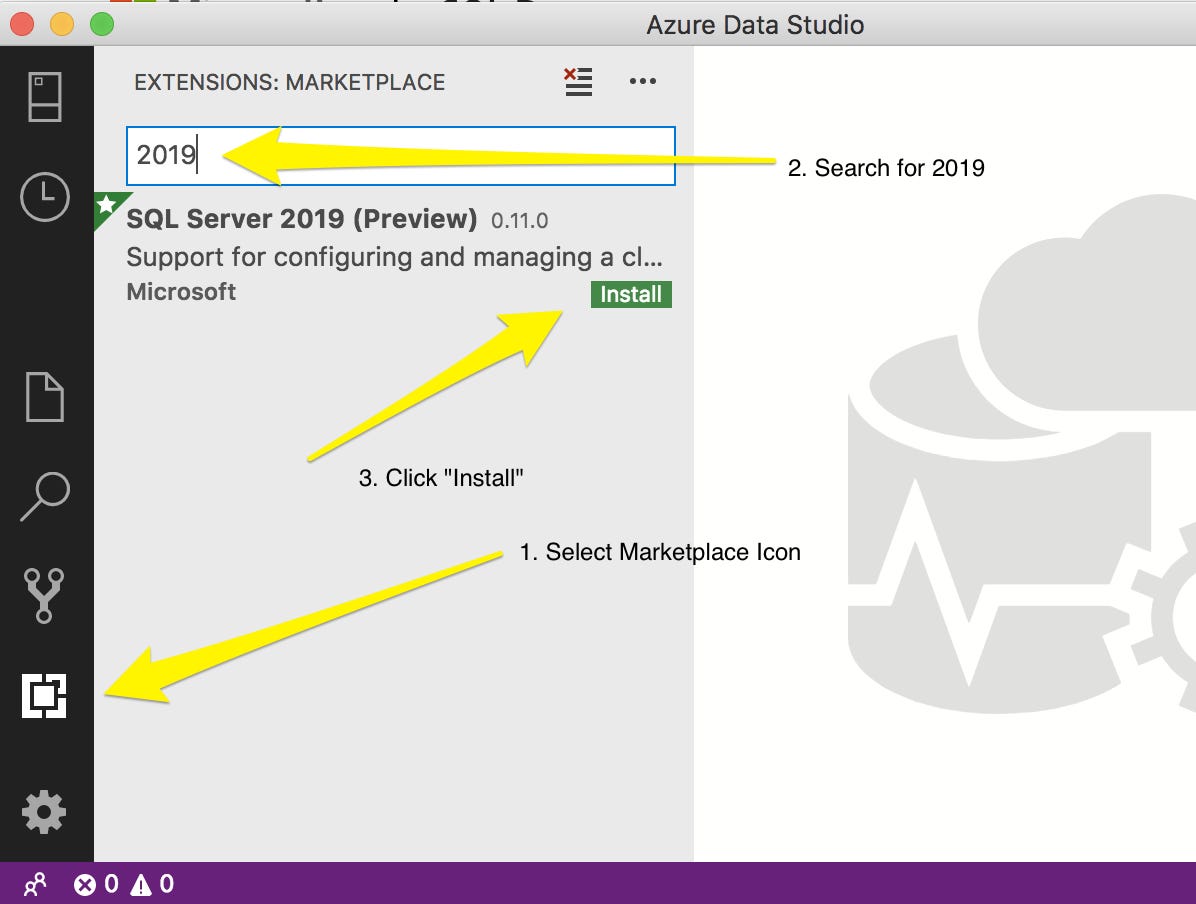Click the version label 0.11.0

522,221
